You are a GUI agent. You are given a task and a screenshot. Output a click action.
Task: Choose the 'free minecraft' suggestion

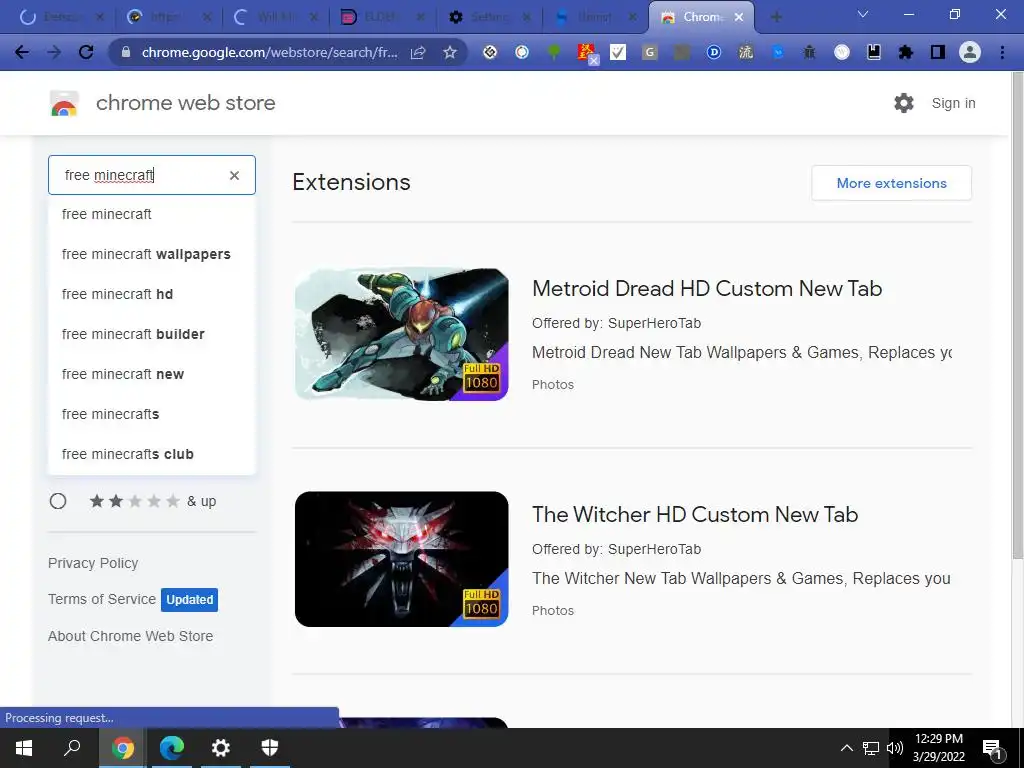152,214
